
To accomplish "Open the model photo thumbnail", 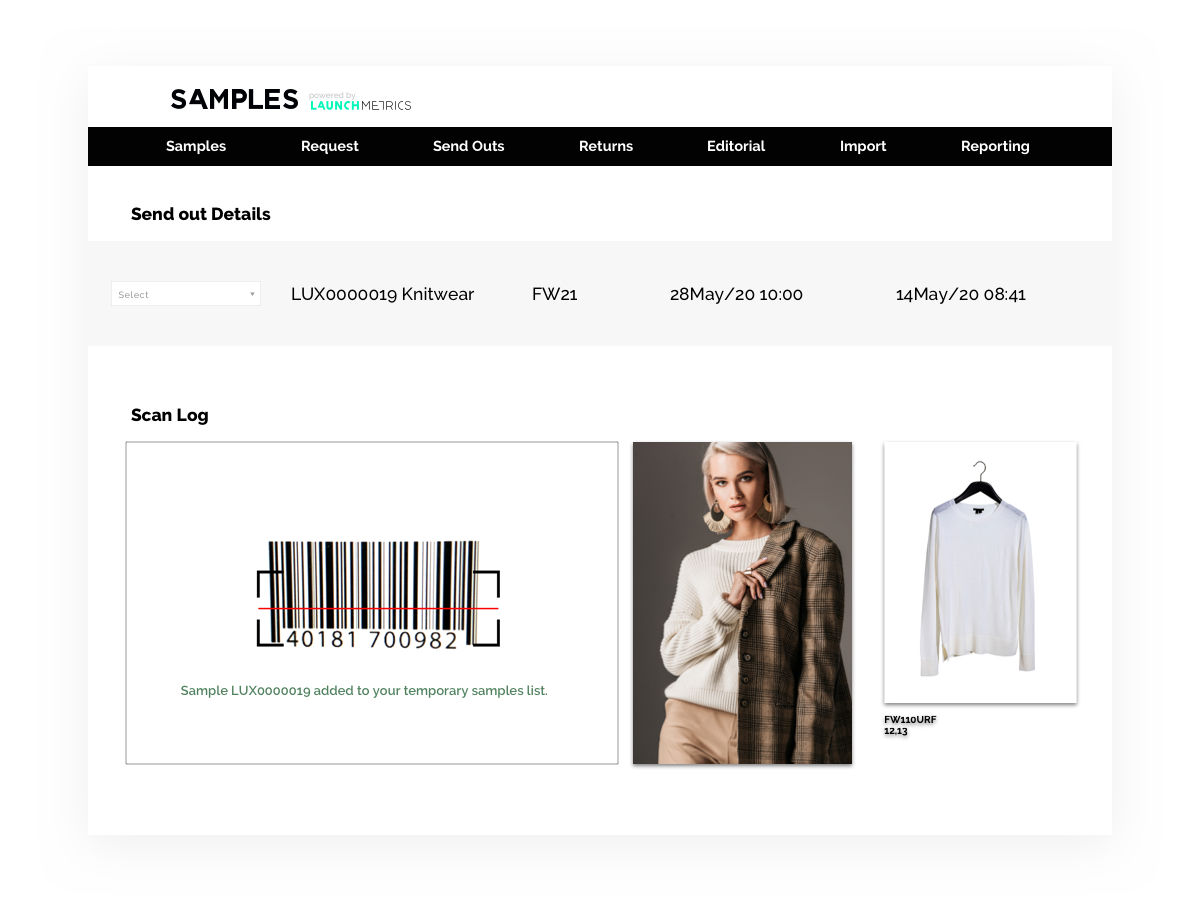I will click(742, 603).
